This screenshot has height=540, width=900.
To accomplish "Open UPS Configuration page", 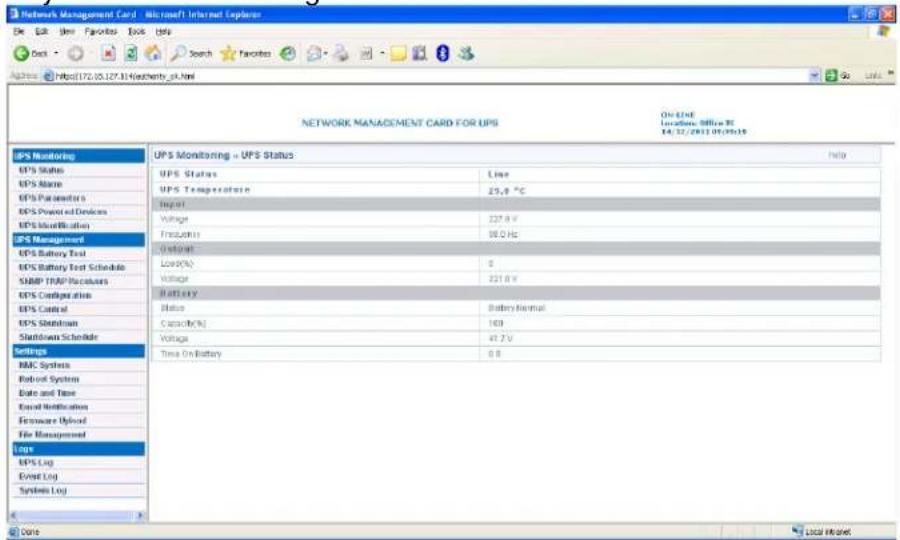I will 55,295.
